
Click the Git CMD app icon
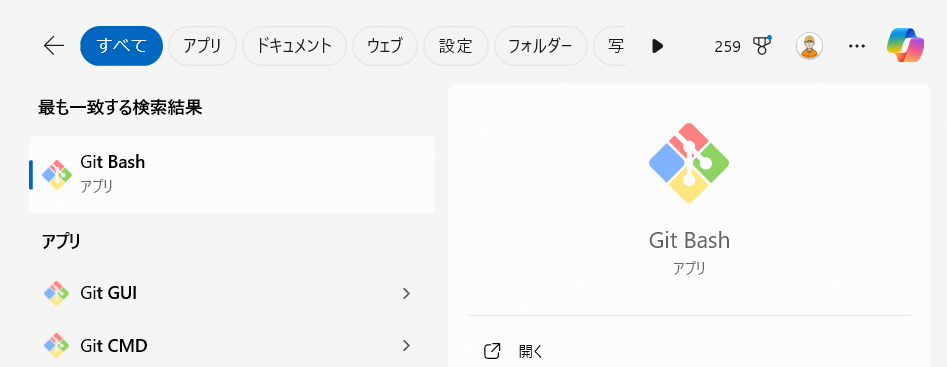(x=56, y=346)
